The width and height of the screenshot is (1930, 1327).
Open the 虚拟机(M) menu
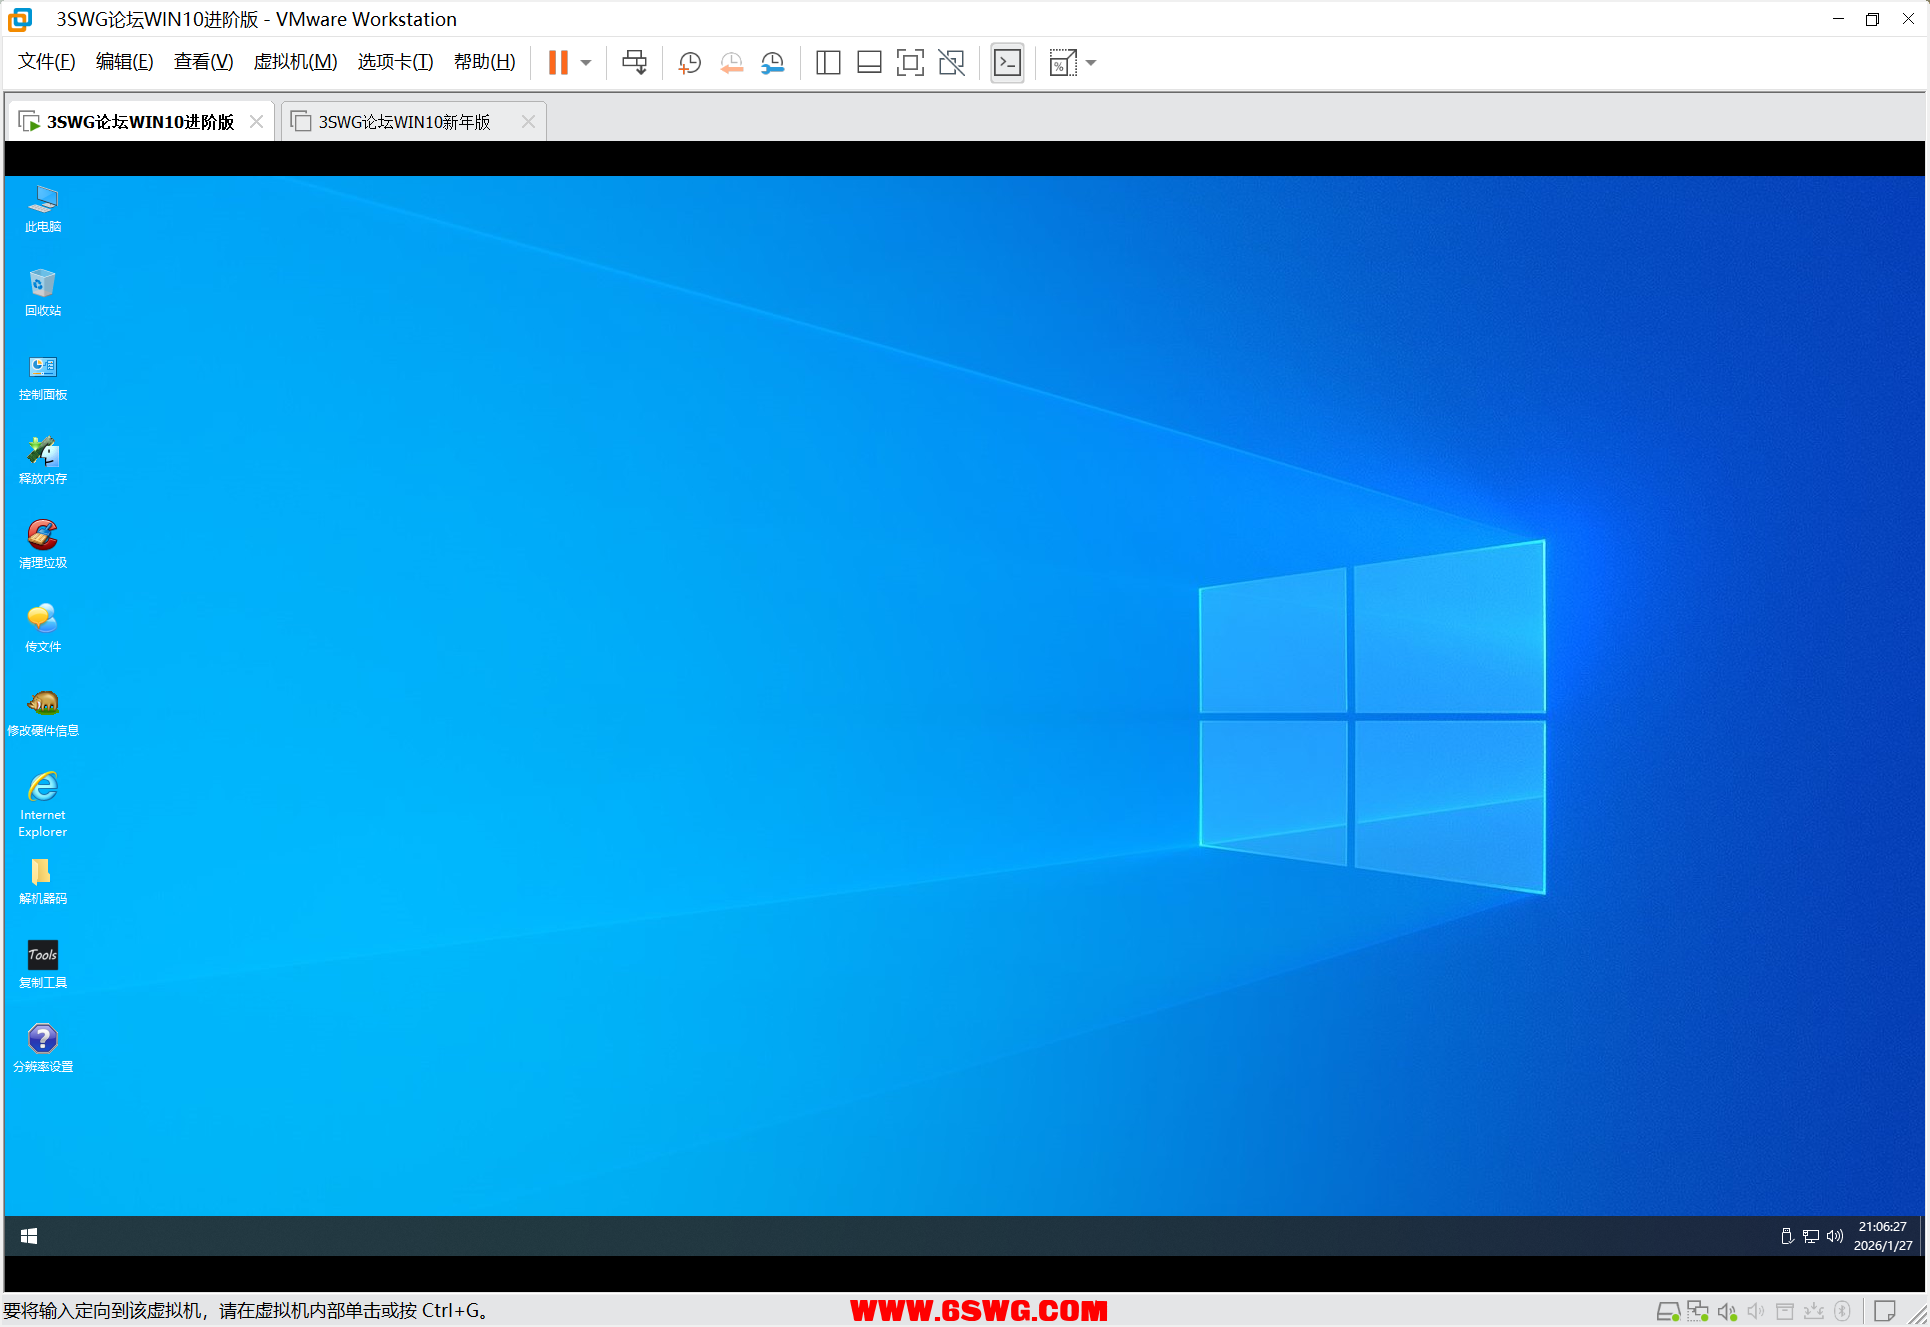pyautogui.click(x=295, y=62)
